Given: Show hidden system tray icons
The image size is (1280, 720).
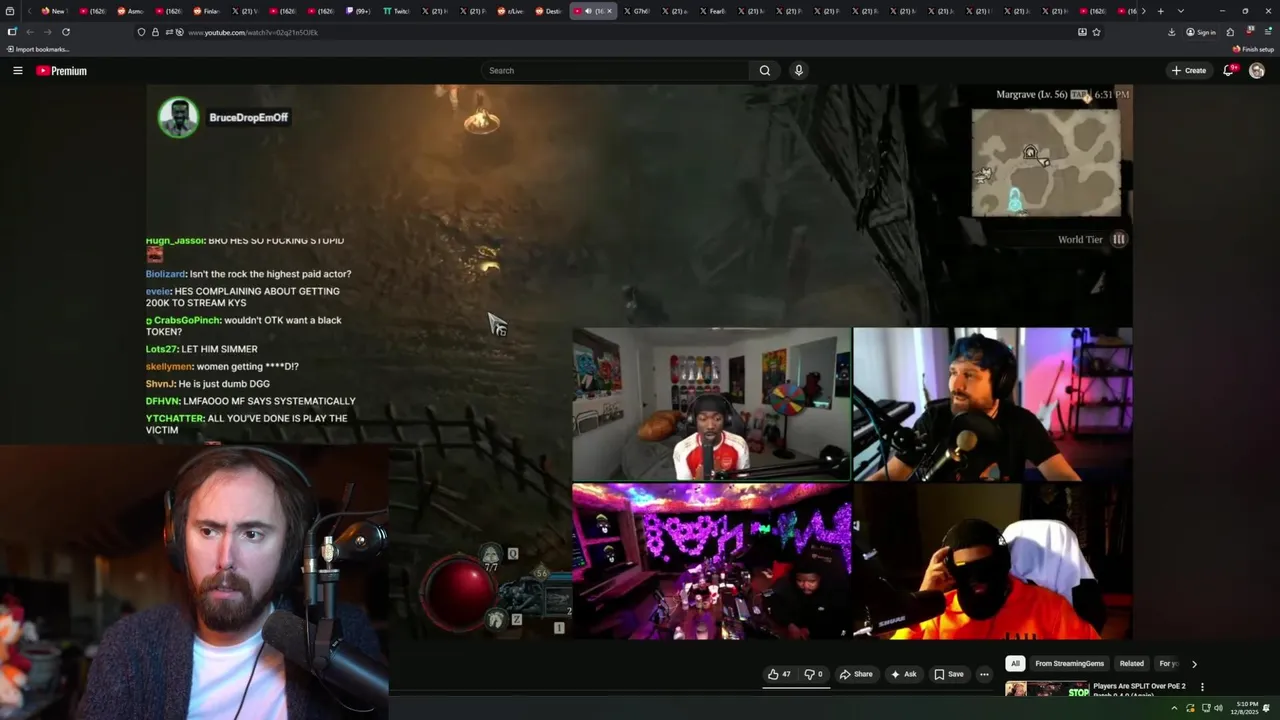Looking at the screenshot, I should [x=1174, y=708].
